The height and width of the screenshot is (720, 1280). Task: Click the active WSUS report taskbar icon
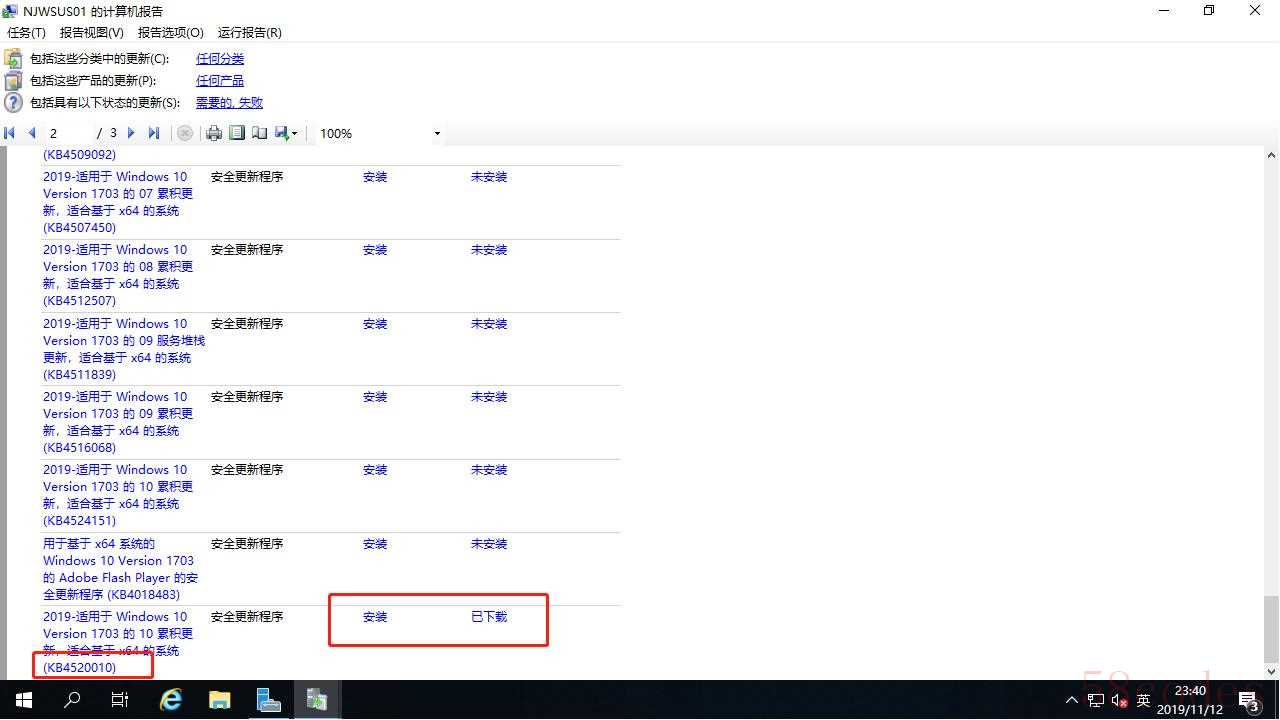(317, 700)
